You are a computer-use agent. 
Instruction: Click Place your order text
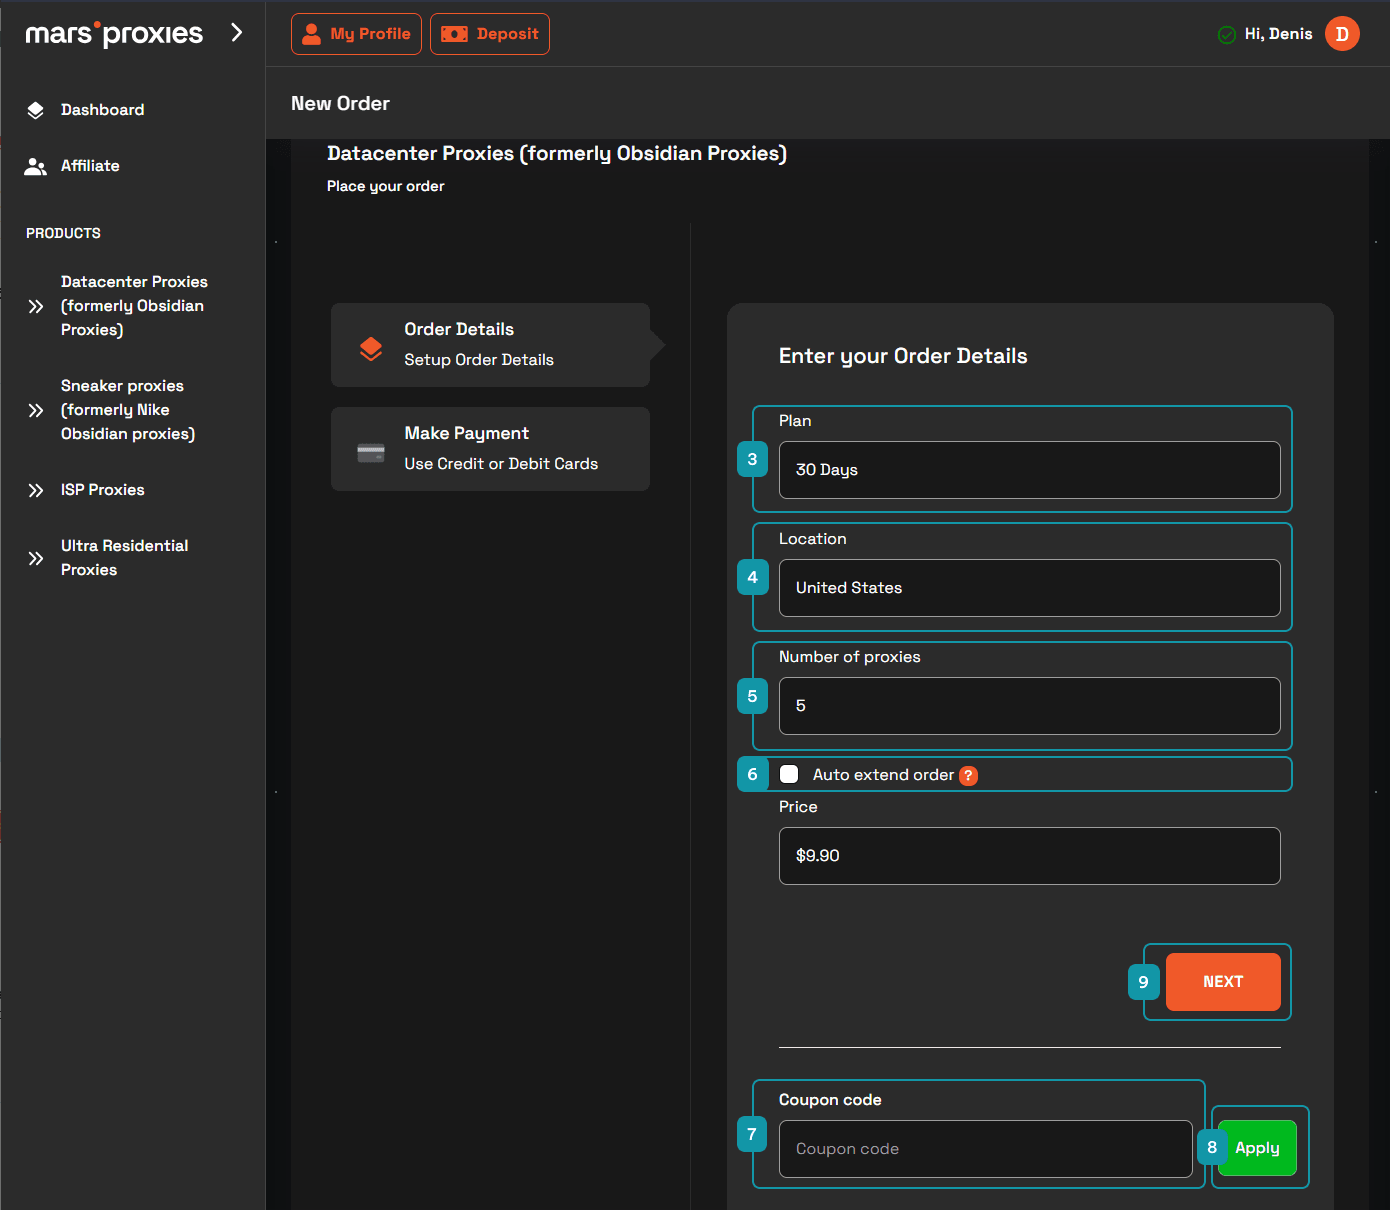[385, 186]
